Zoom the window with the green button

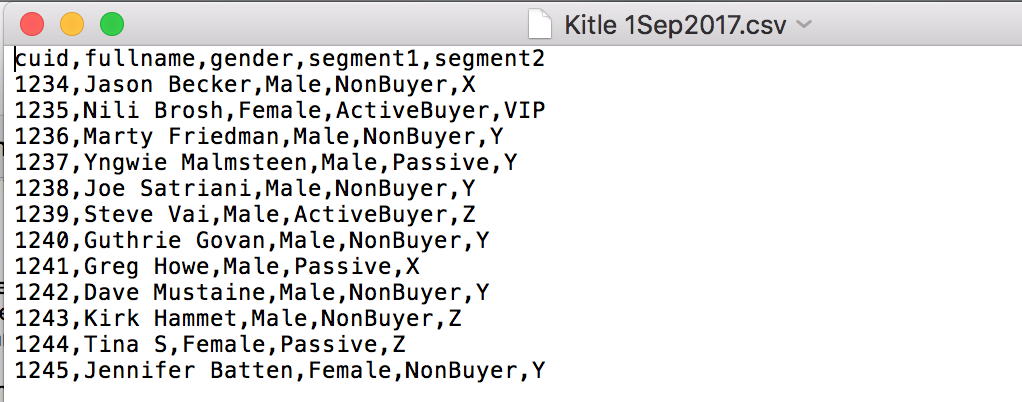point(111,25)
